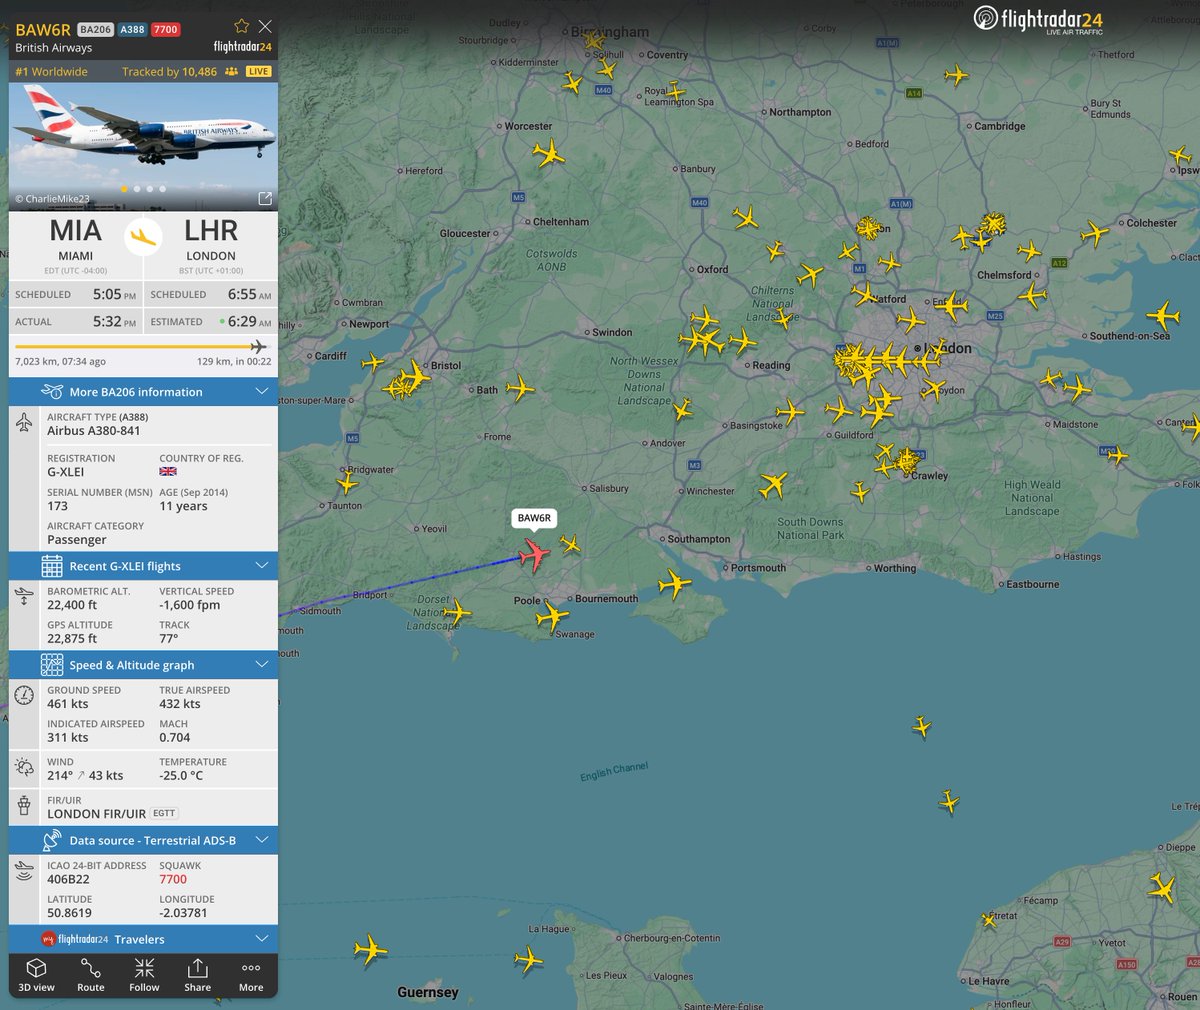The image size is (1200, 1010).
Task: Click the yellow flight progress bar
Action: click(130, 344)
